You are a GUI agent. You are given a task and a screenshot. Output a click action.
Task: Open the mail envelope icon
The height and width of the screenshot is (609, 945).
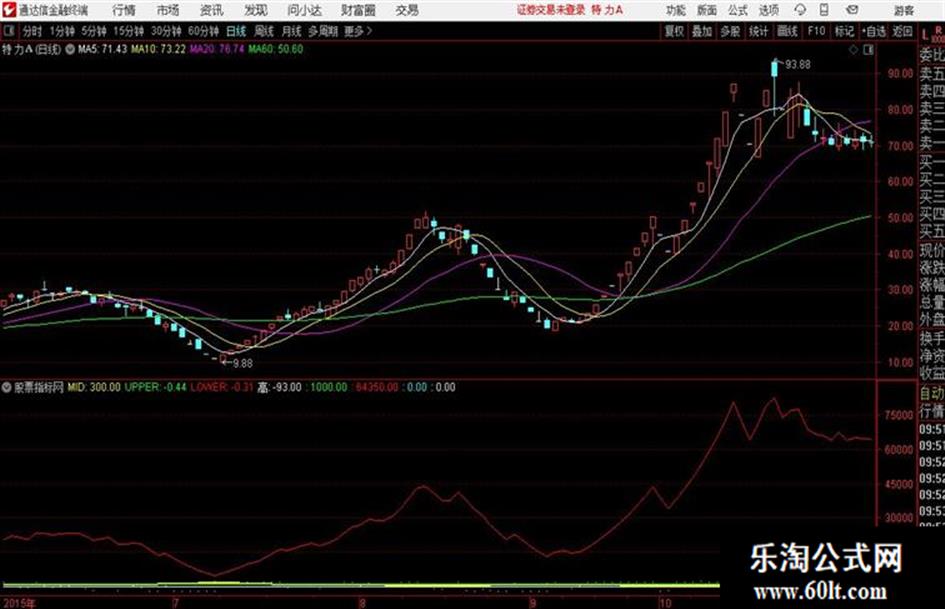(x=852, y=10)
